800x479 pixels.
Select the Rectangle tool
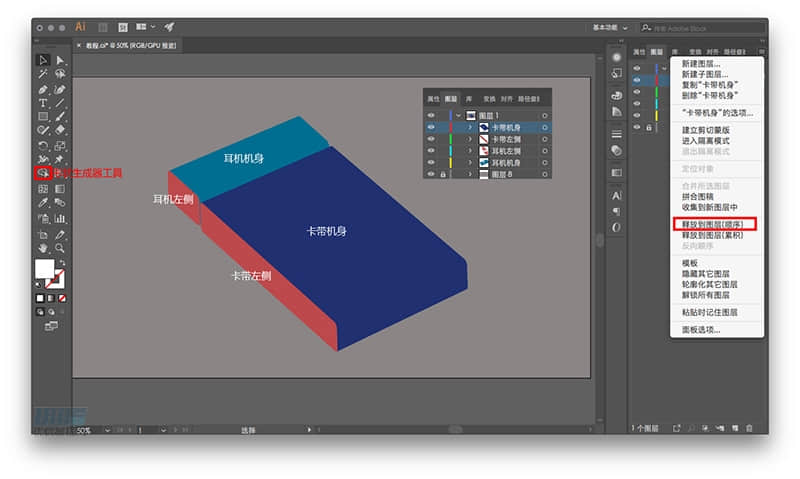click(43, 116)
